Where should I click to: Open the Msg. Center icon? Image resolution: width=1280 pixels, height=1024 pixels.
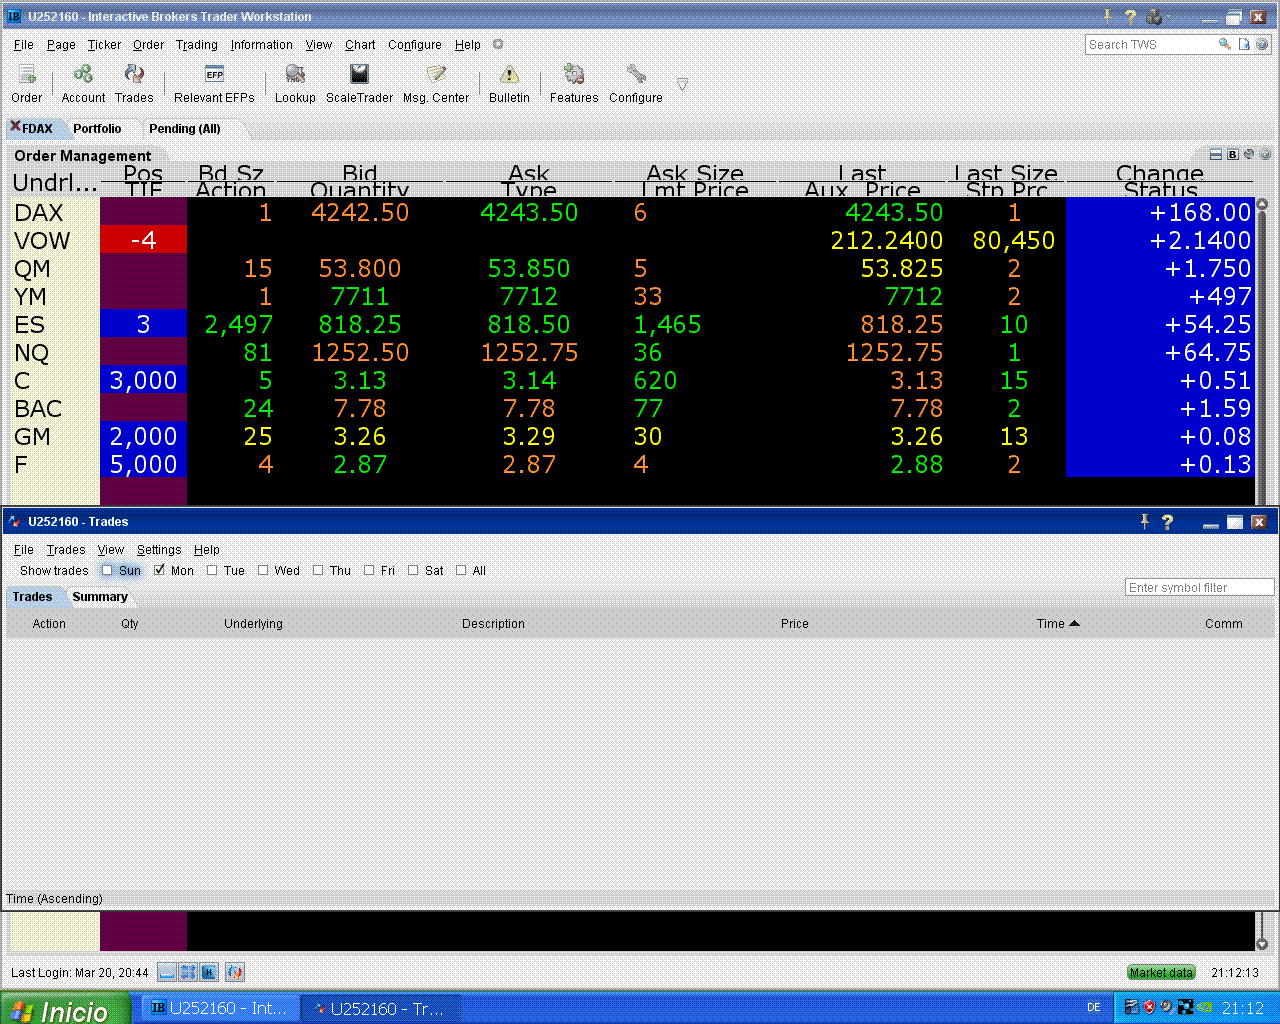(436, 83)
